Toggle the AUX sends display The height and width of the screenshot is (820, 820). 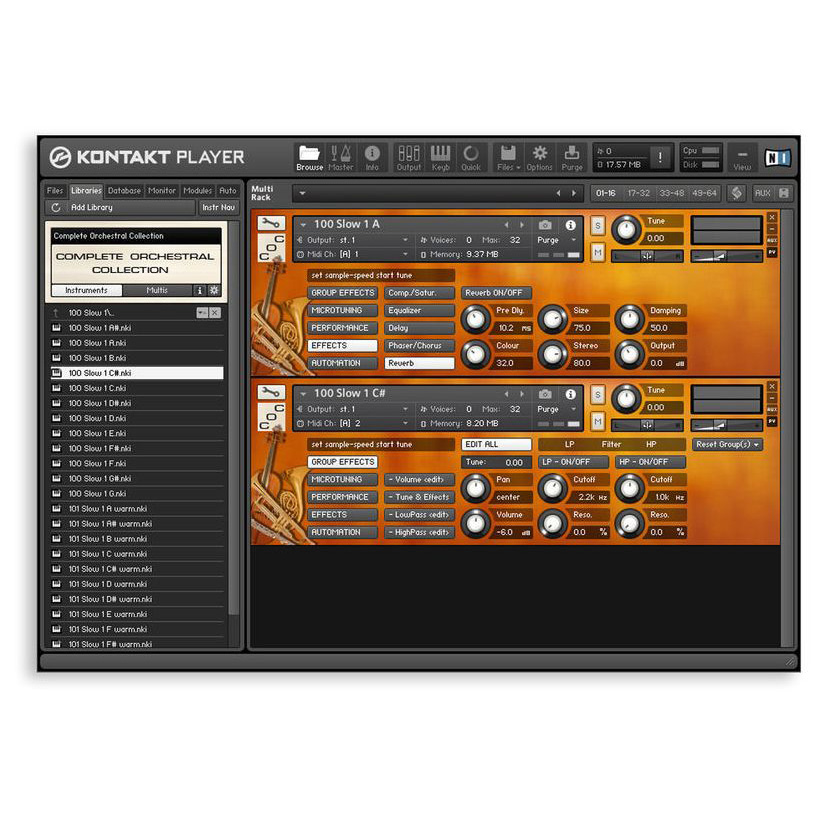762,193
